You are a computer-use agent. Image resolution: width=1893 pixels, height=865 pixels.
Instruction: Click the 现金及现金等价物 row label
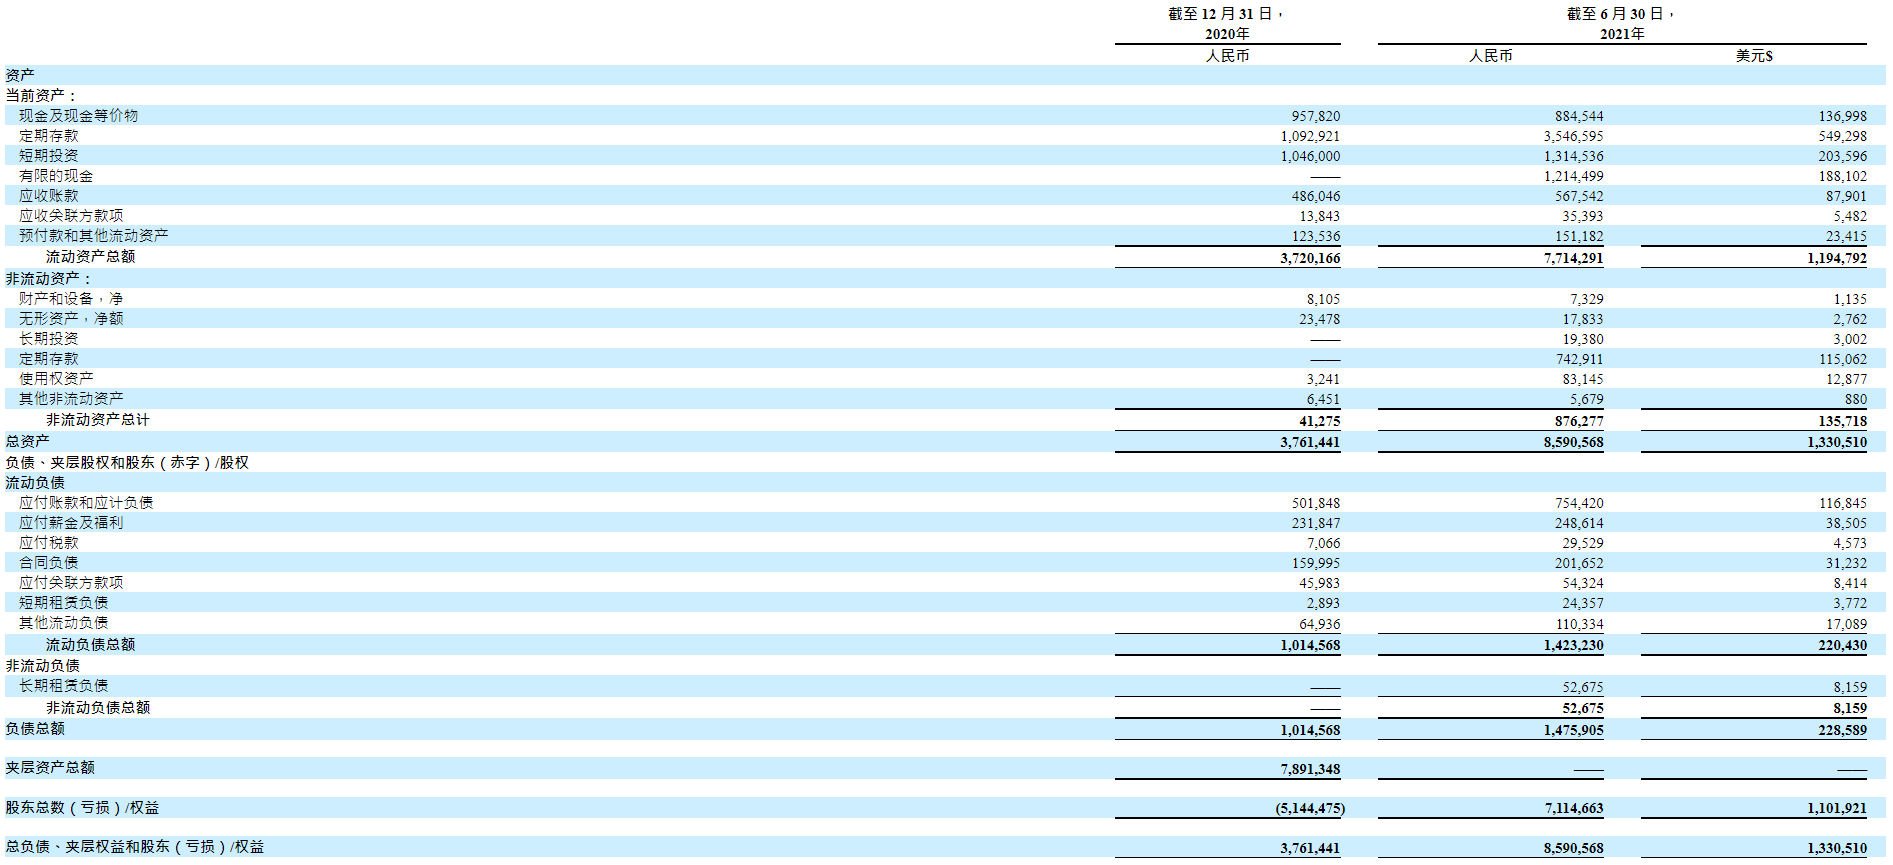[x=78, y=116]
